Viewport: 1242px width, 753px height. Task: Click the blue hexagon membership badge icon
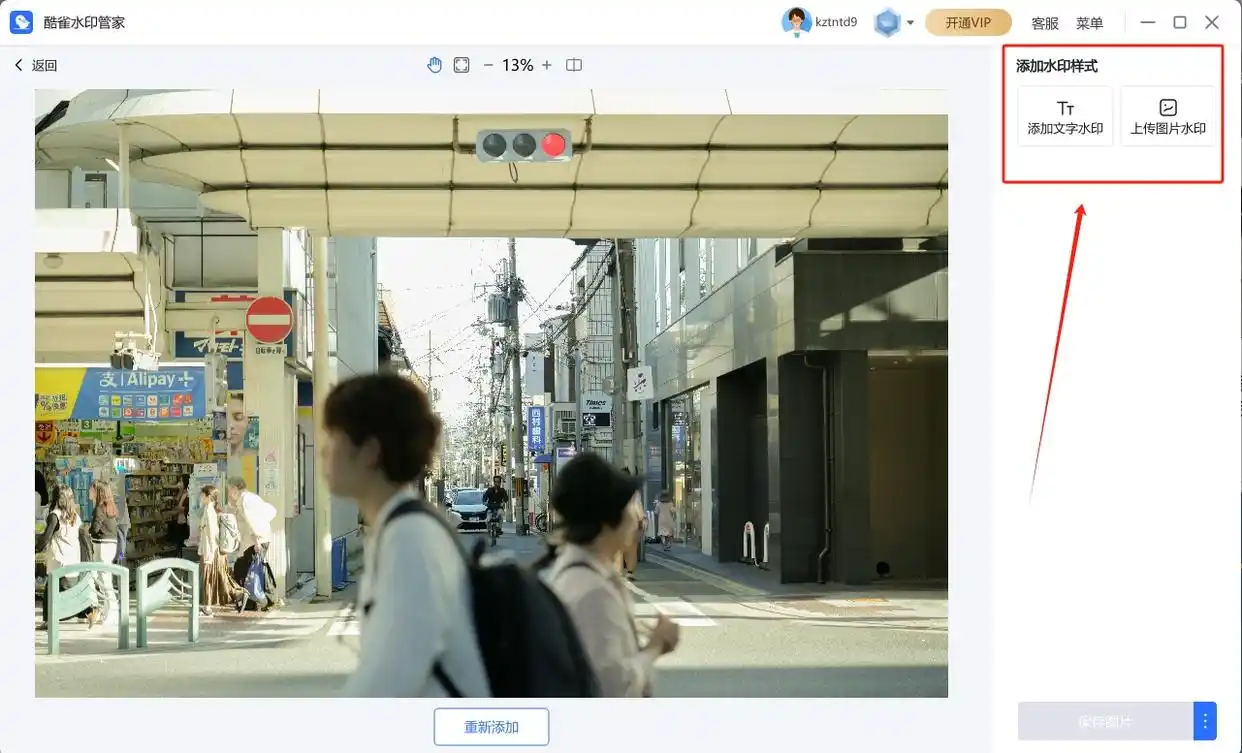pos(887,22)
